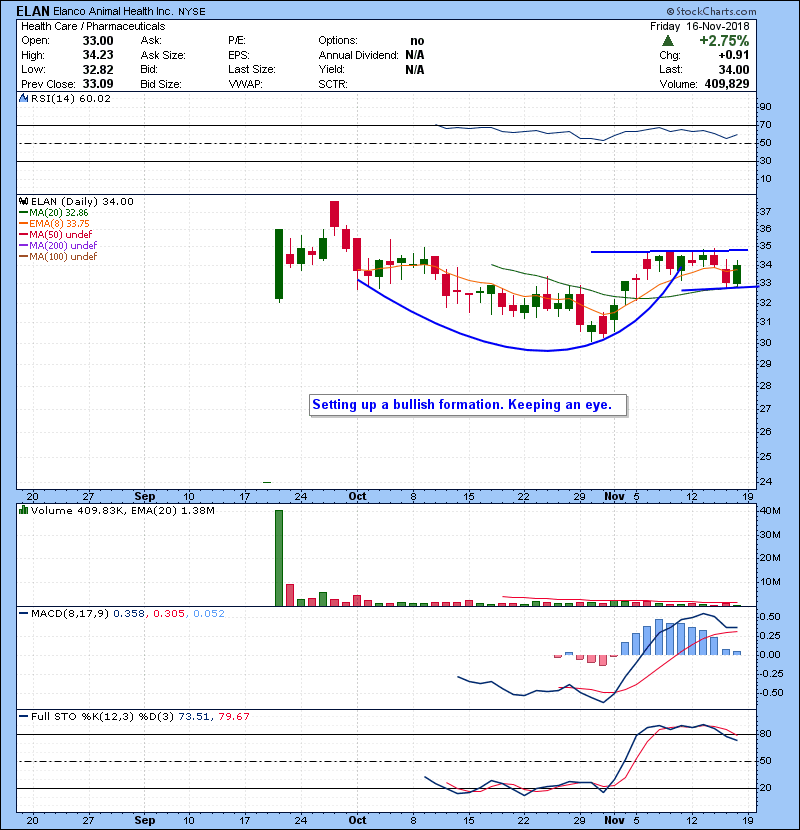Click the Annual Dividend label

(358, 55)
